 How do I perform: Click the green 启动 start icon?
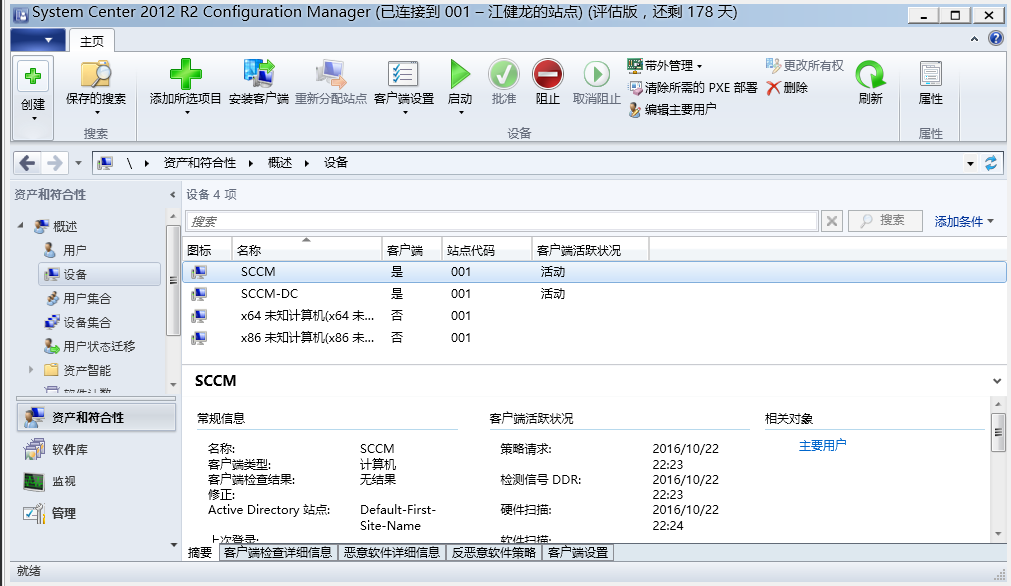pos(460,74)
